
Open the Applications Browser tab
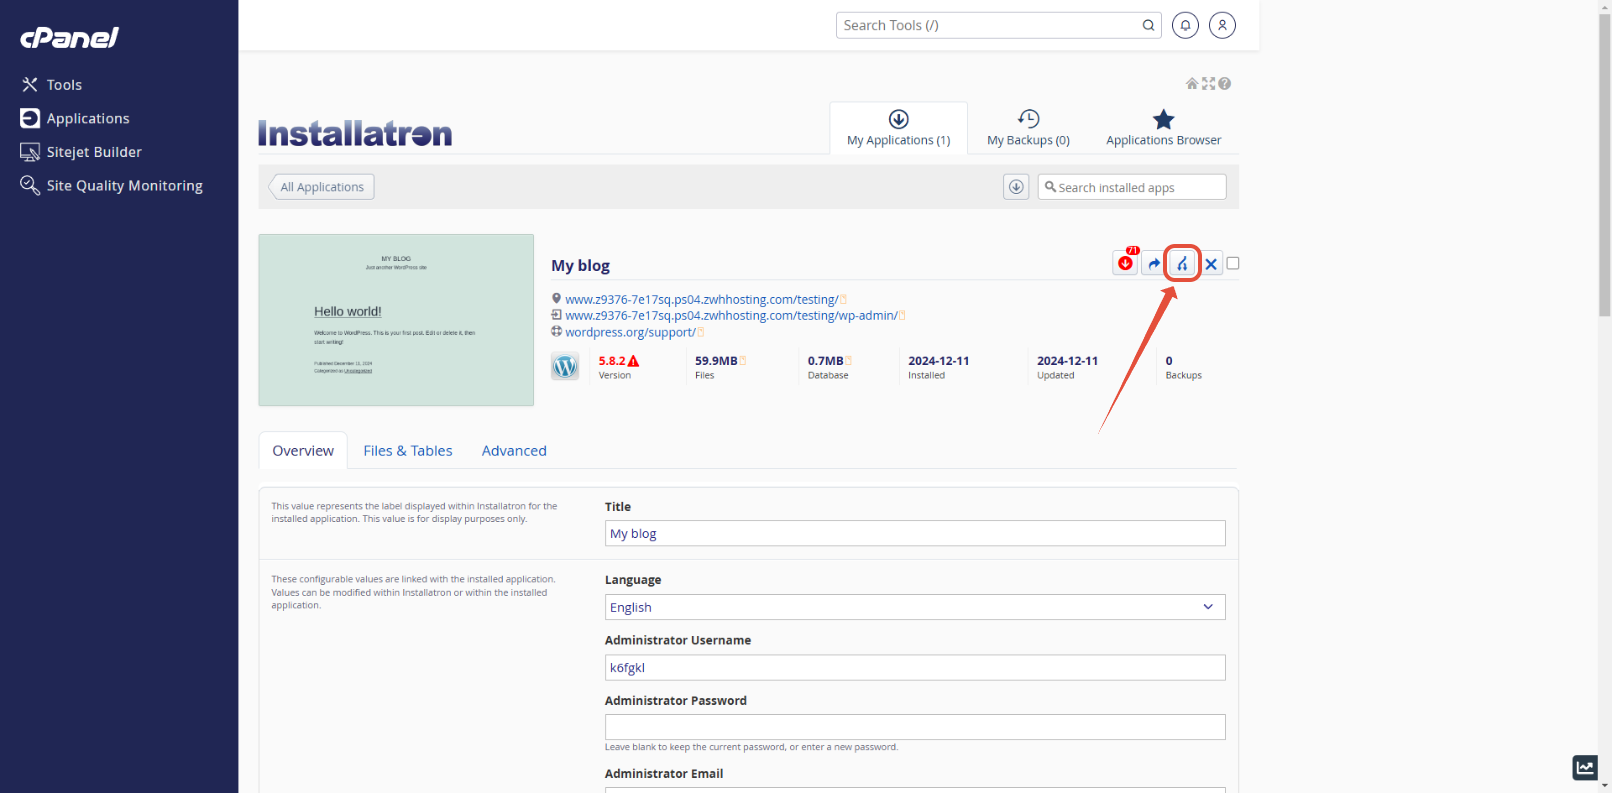point(1163,128)
